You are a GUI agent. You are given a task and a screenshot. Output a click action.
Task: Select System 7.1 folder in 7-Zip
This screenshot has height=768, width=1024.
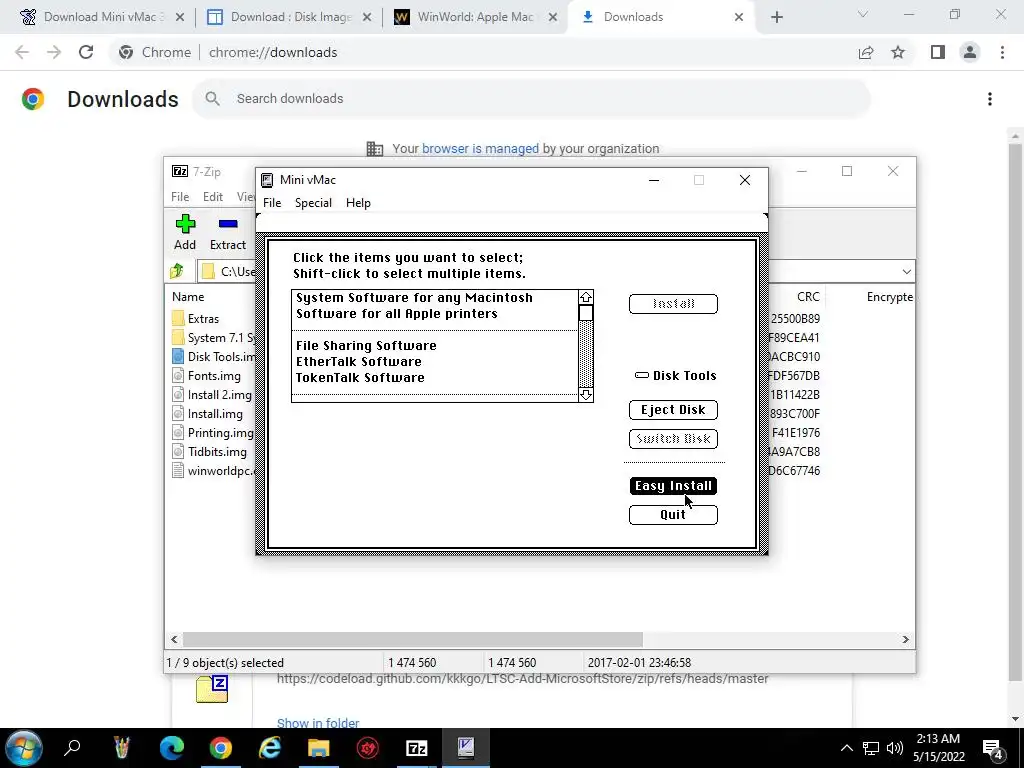[x=216, y=338]
